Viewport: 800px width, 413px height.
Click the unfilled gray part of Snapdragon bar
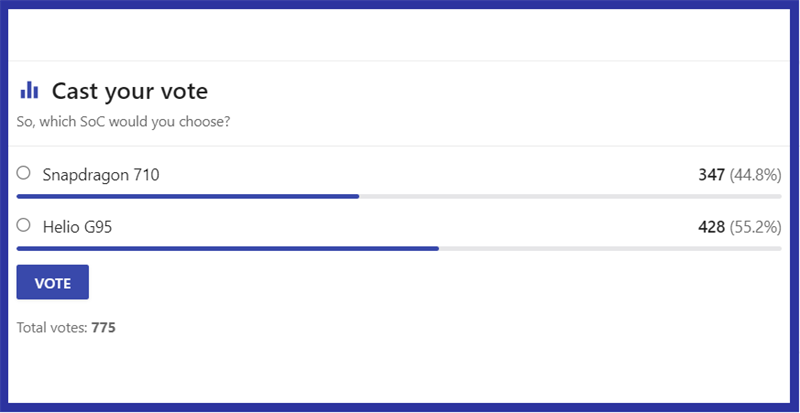click(x=570, y=196)
